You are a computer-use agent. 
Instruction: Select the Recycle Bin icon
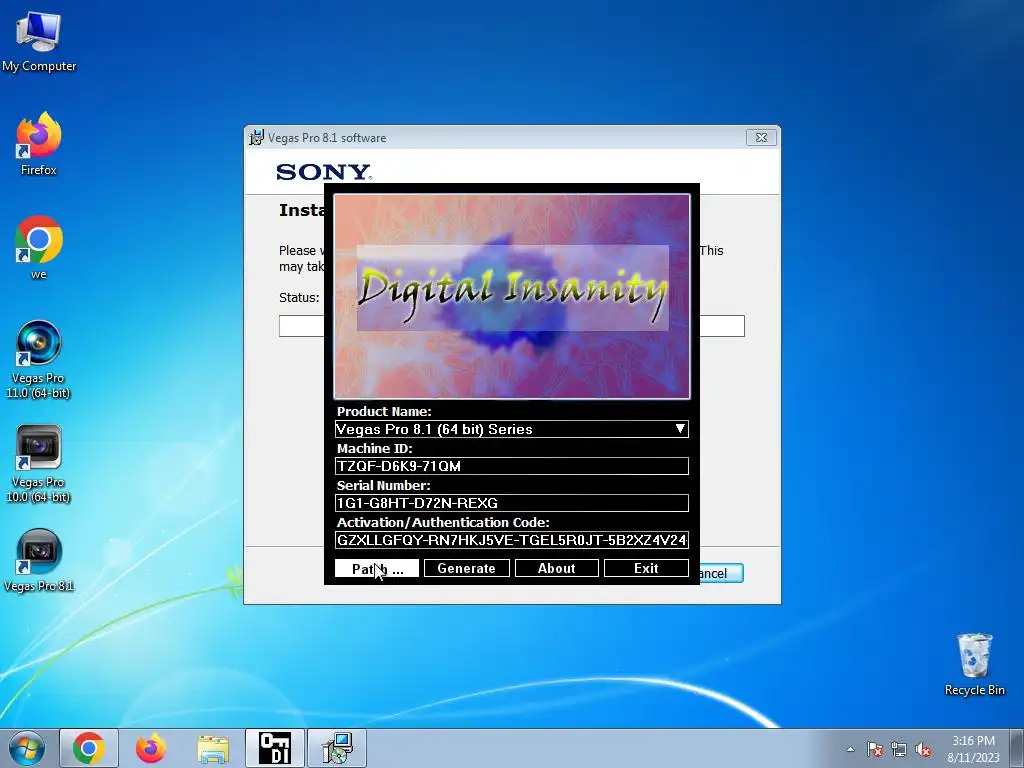tap(974, 664)
